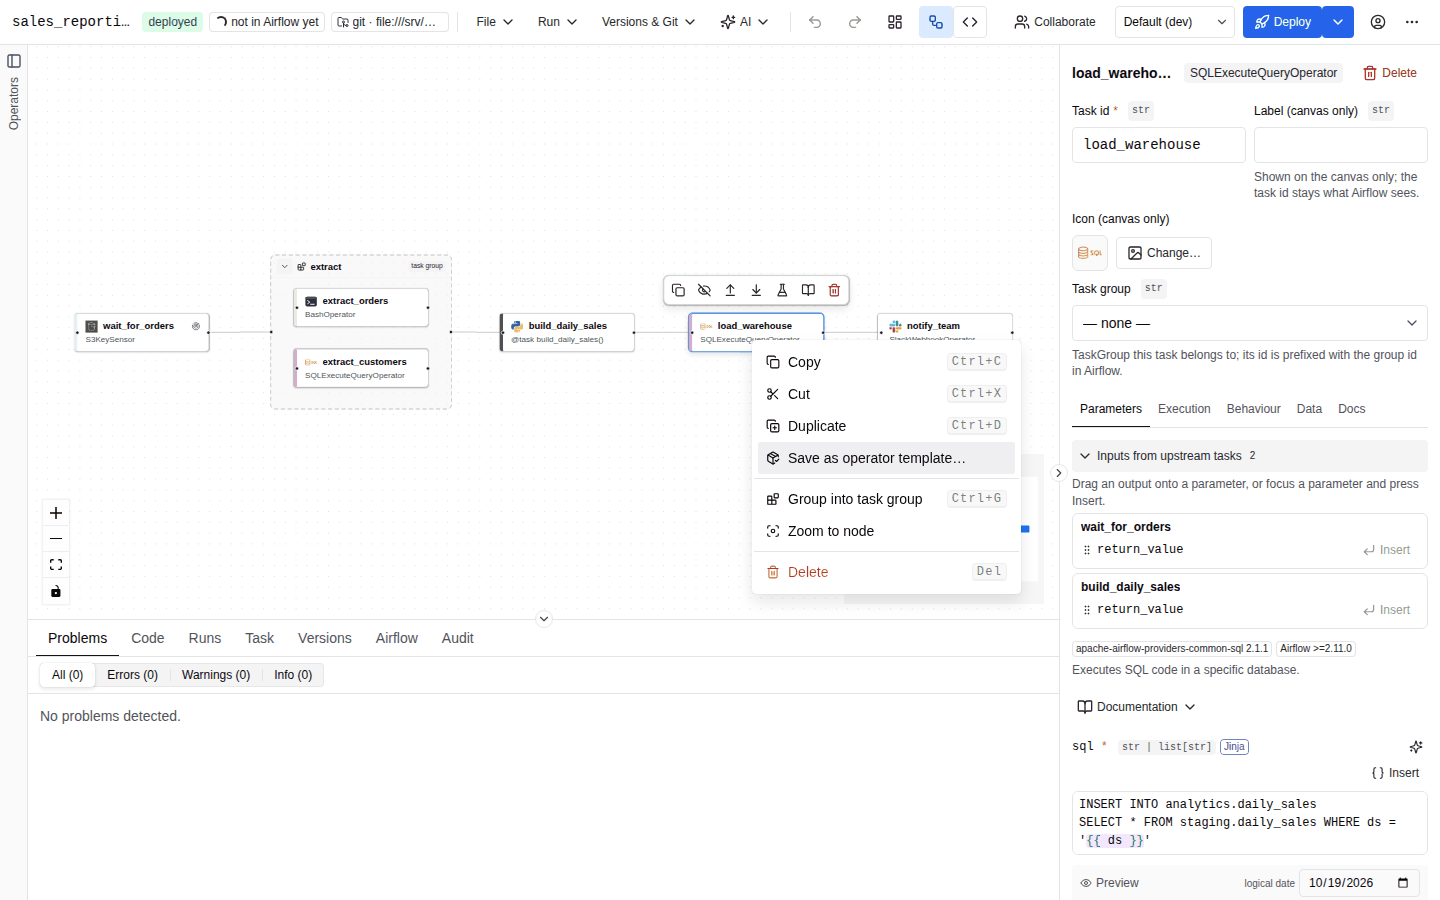The height and width of the screenshot is (900, 1440).
Task: Switch to the code view
Action: (x=970, y=22)
